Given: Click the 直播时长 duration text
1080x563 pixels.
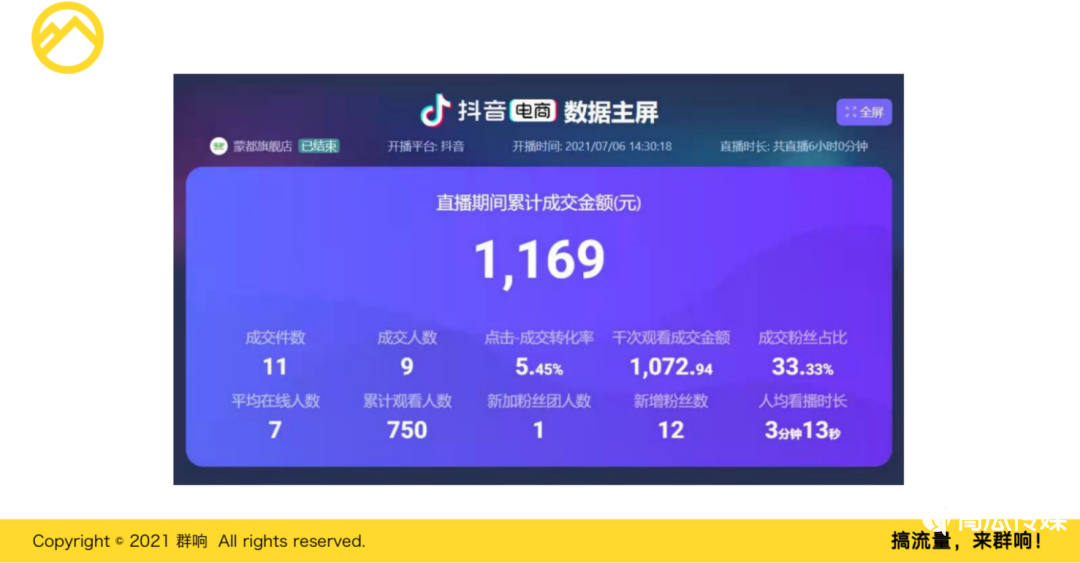Looking at the screenshot, I should click(793, 146).
